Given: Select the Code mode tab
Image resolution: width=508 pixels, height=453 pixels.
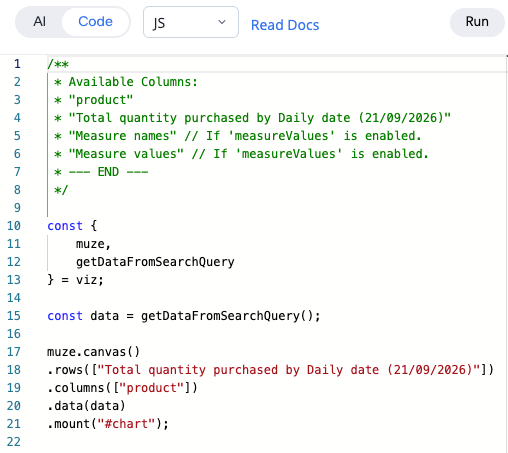Looking at the screenshot, I should click(x=95, y=22).
